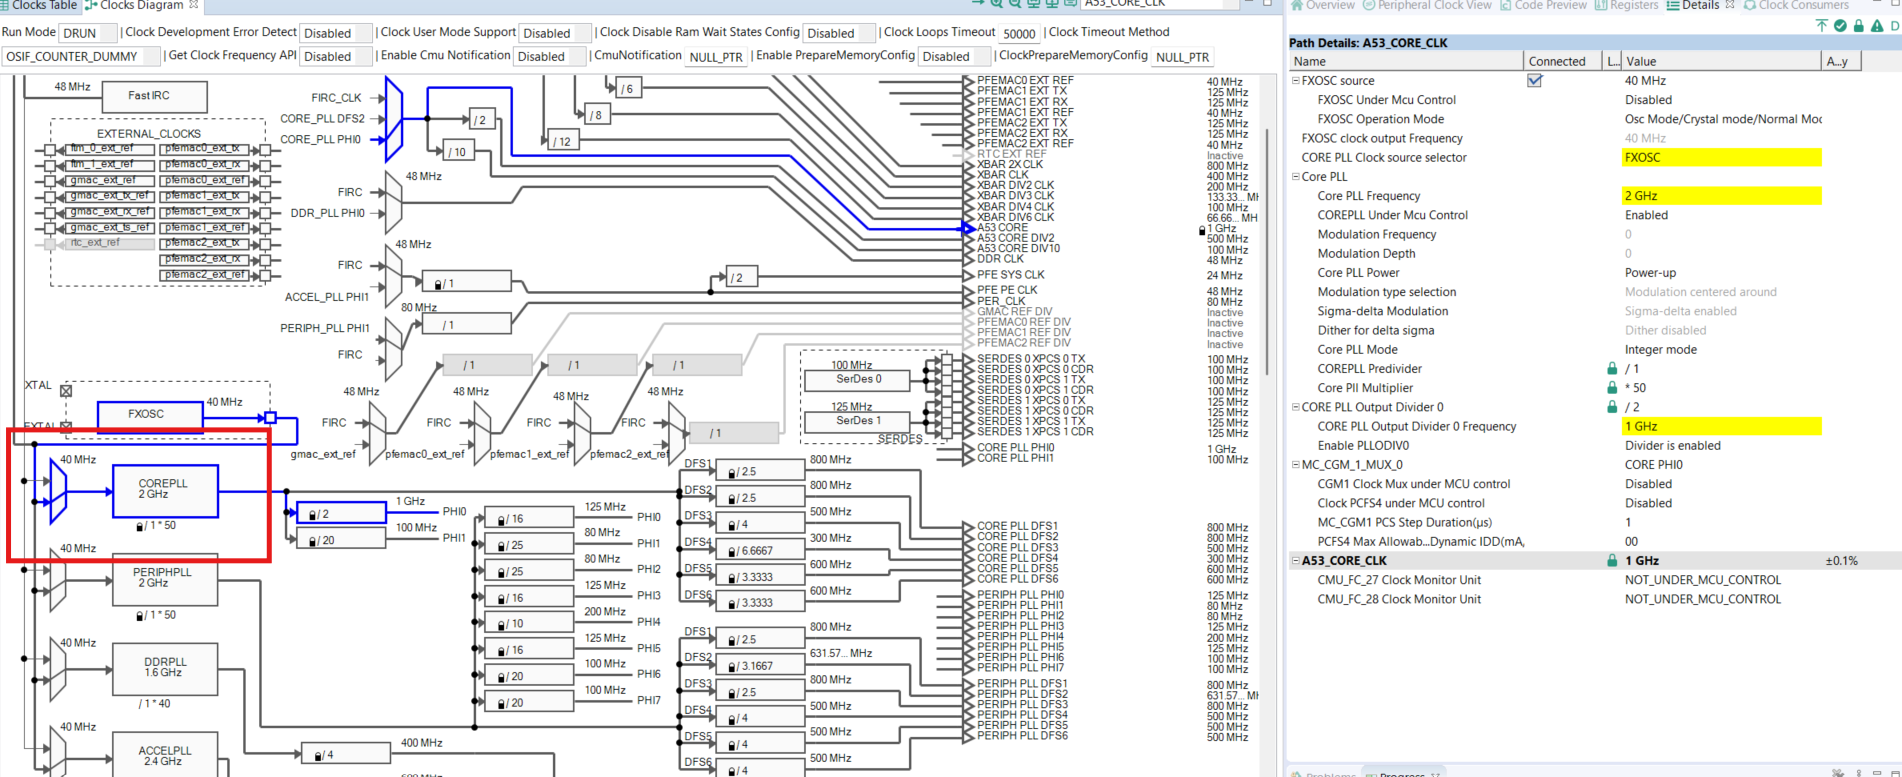Click lock icon on the A53_CORE_CLK row
1902x777 pixels.
(x=1612, y=561)
